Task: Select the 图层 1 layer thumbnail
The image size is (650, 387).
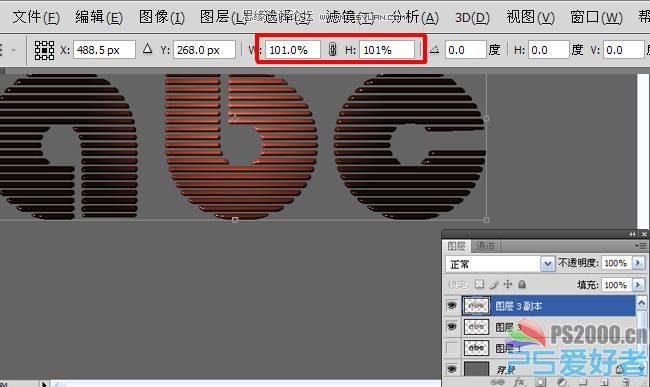Action: tap(476, 348)
